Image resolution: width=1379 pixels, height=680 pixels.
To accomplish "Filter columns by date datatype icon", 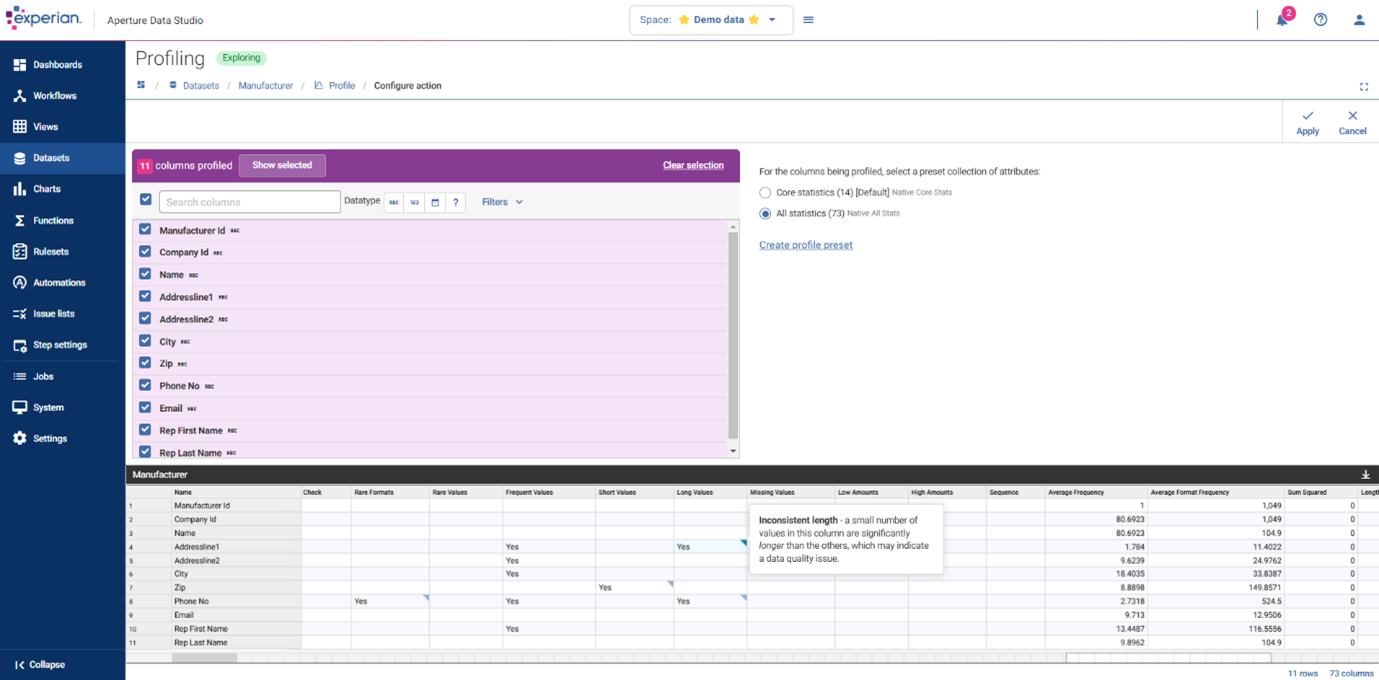I will click(435, 202).
